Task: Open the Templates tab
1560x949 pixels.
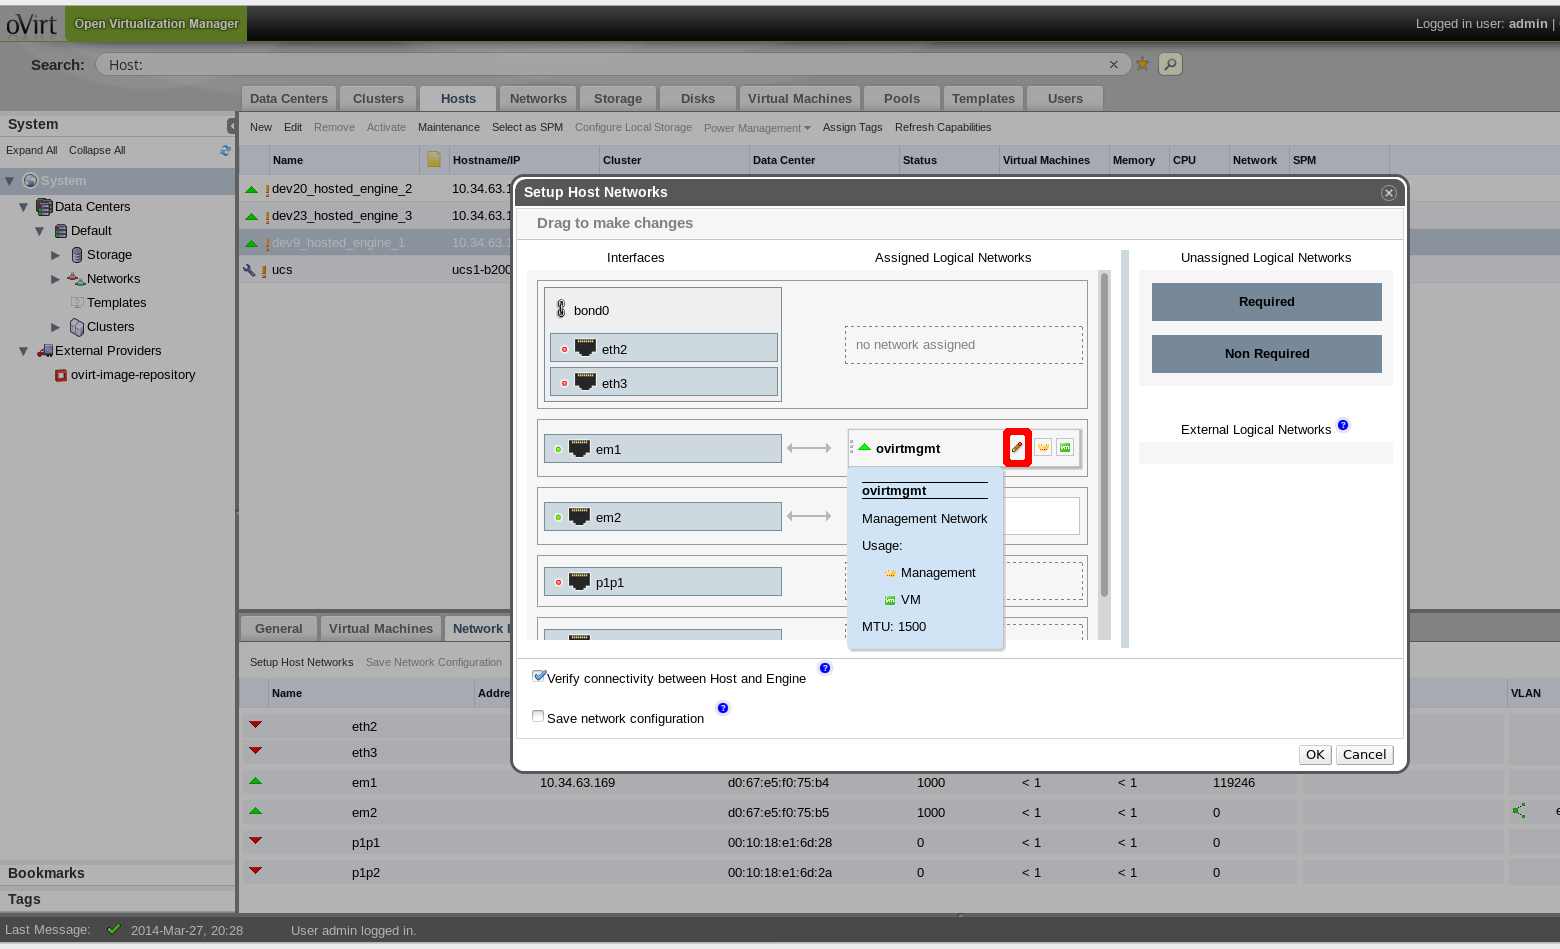Action: point(982,98)
